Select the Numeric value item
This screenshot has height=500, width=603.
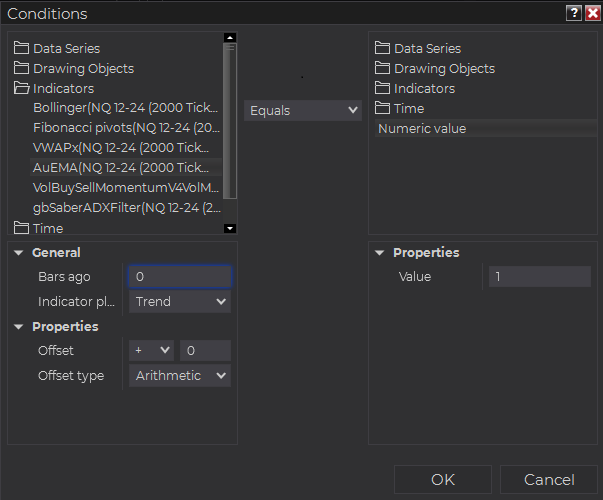tap(422, 128)
